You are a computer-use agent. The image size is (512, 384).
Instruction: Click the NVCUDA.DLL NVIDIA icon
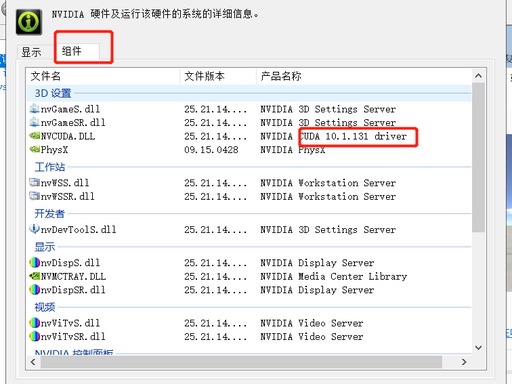click(x=34, y=136)
